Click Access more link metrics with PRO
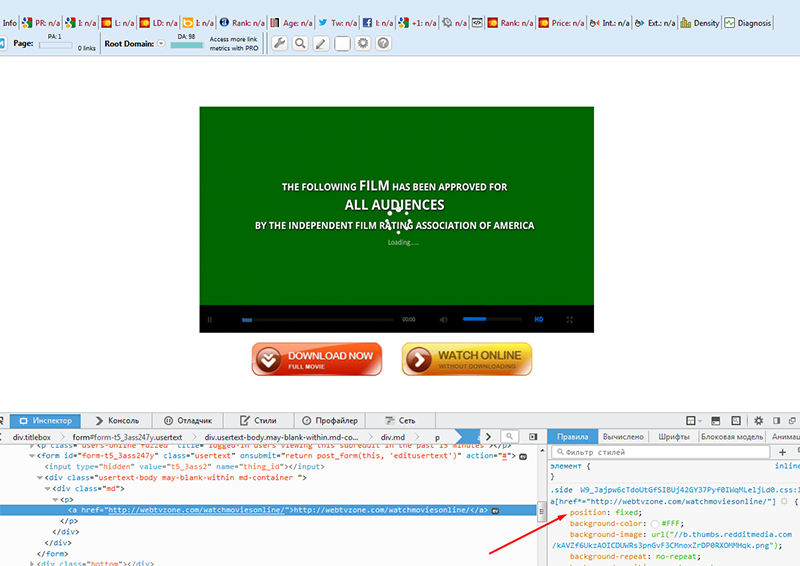 tap(234, 44)
